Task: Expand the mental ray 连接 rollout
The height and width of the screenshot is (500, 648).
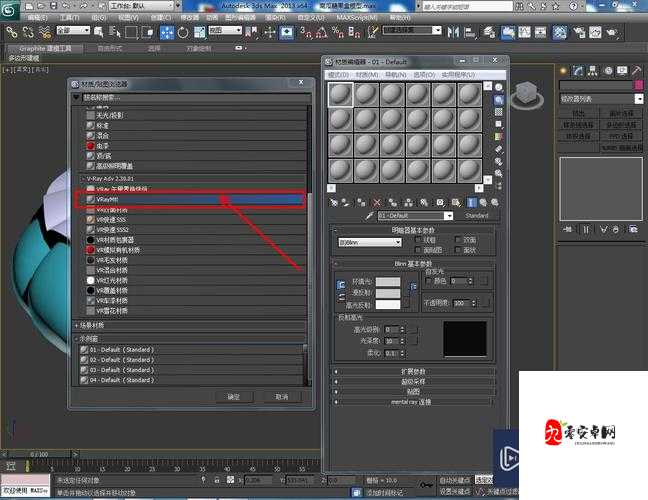Action: (413, 402)
